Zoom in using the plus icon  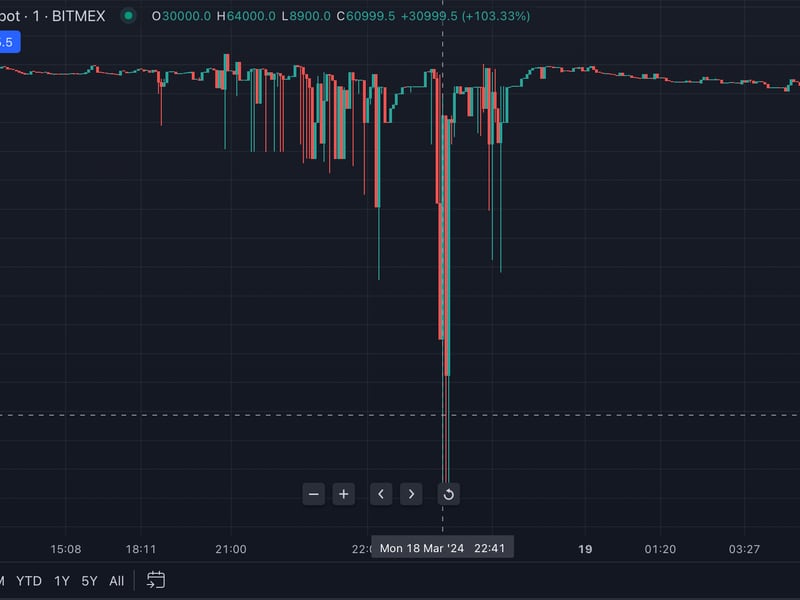pyautogui.click(x=343, y=493)
